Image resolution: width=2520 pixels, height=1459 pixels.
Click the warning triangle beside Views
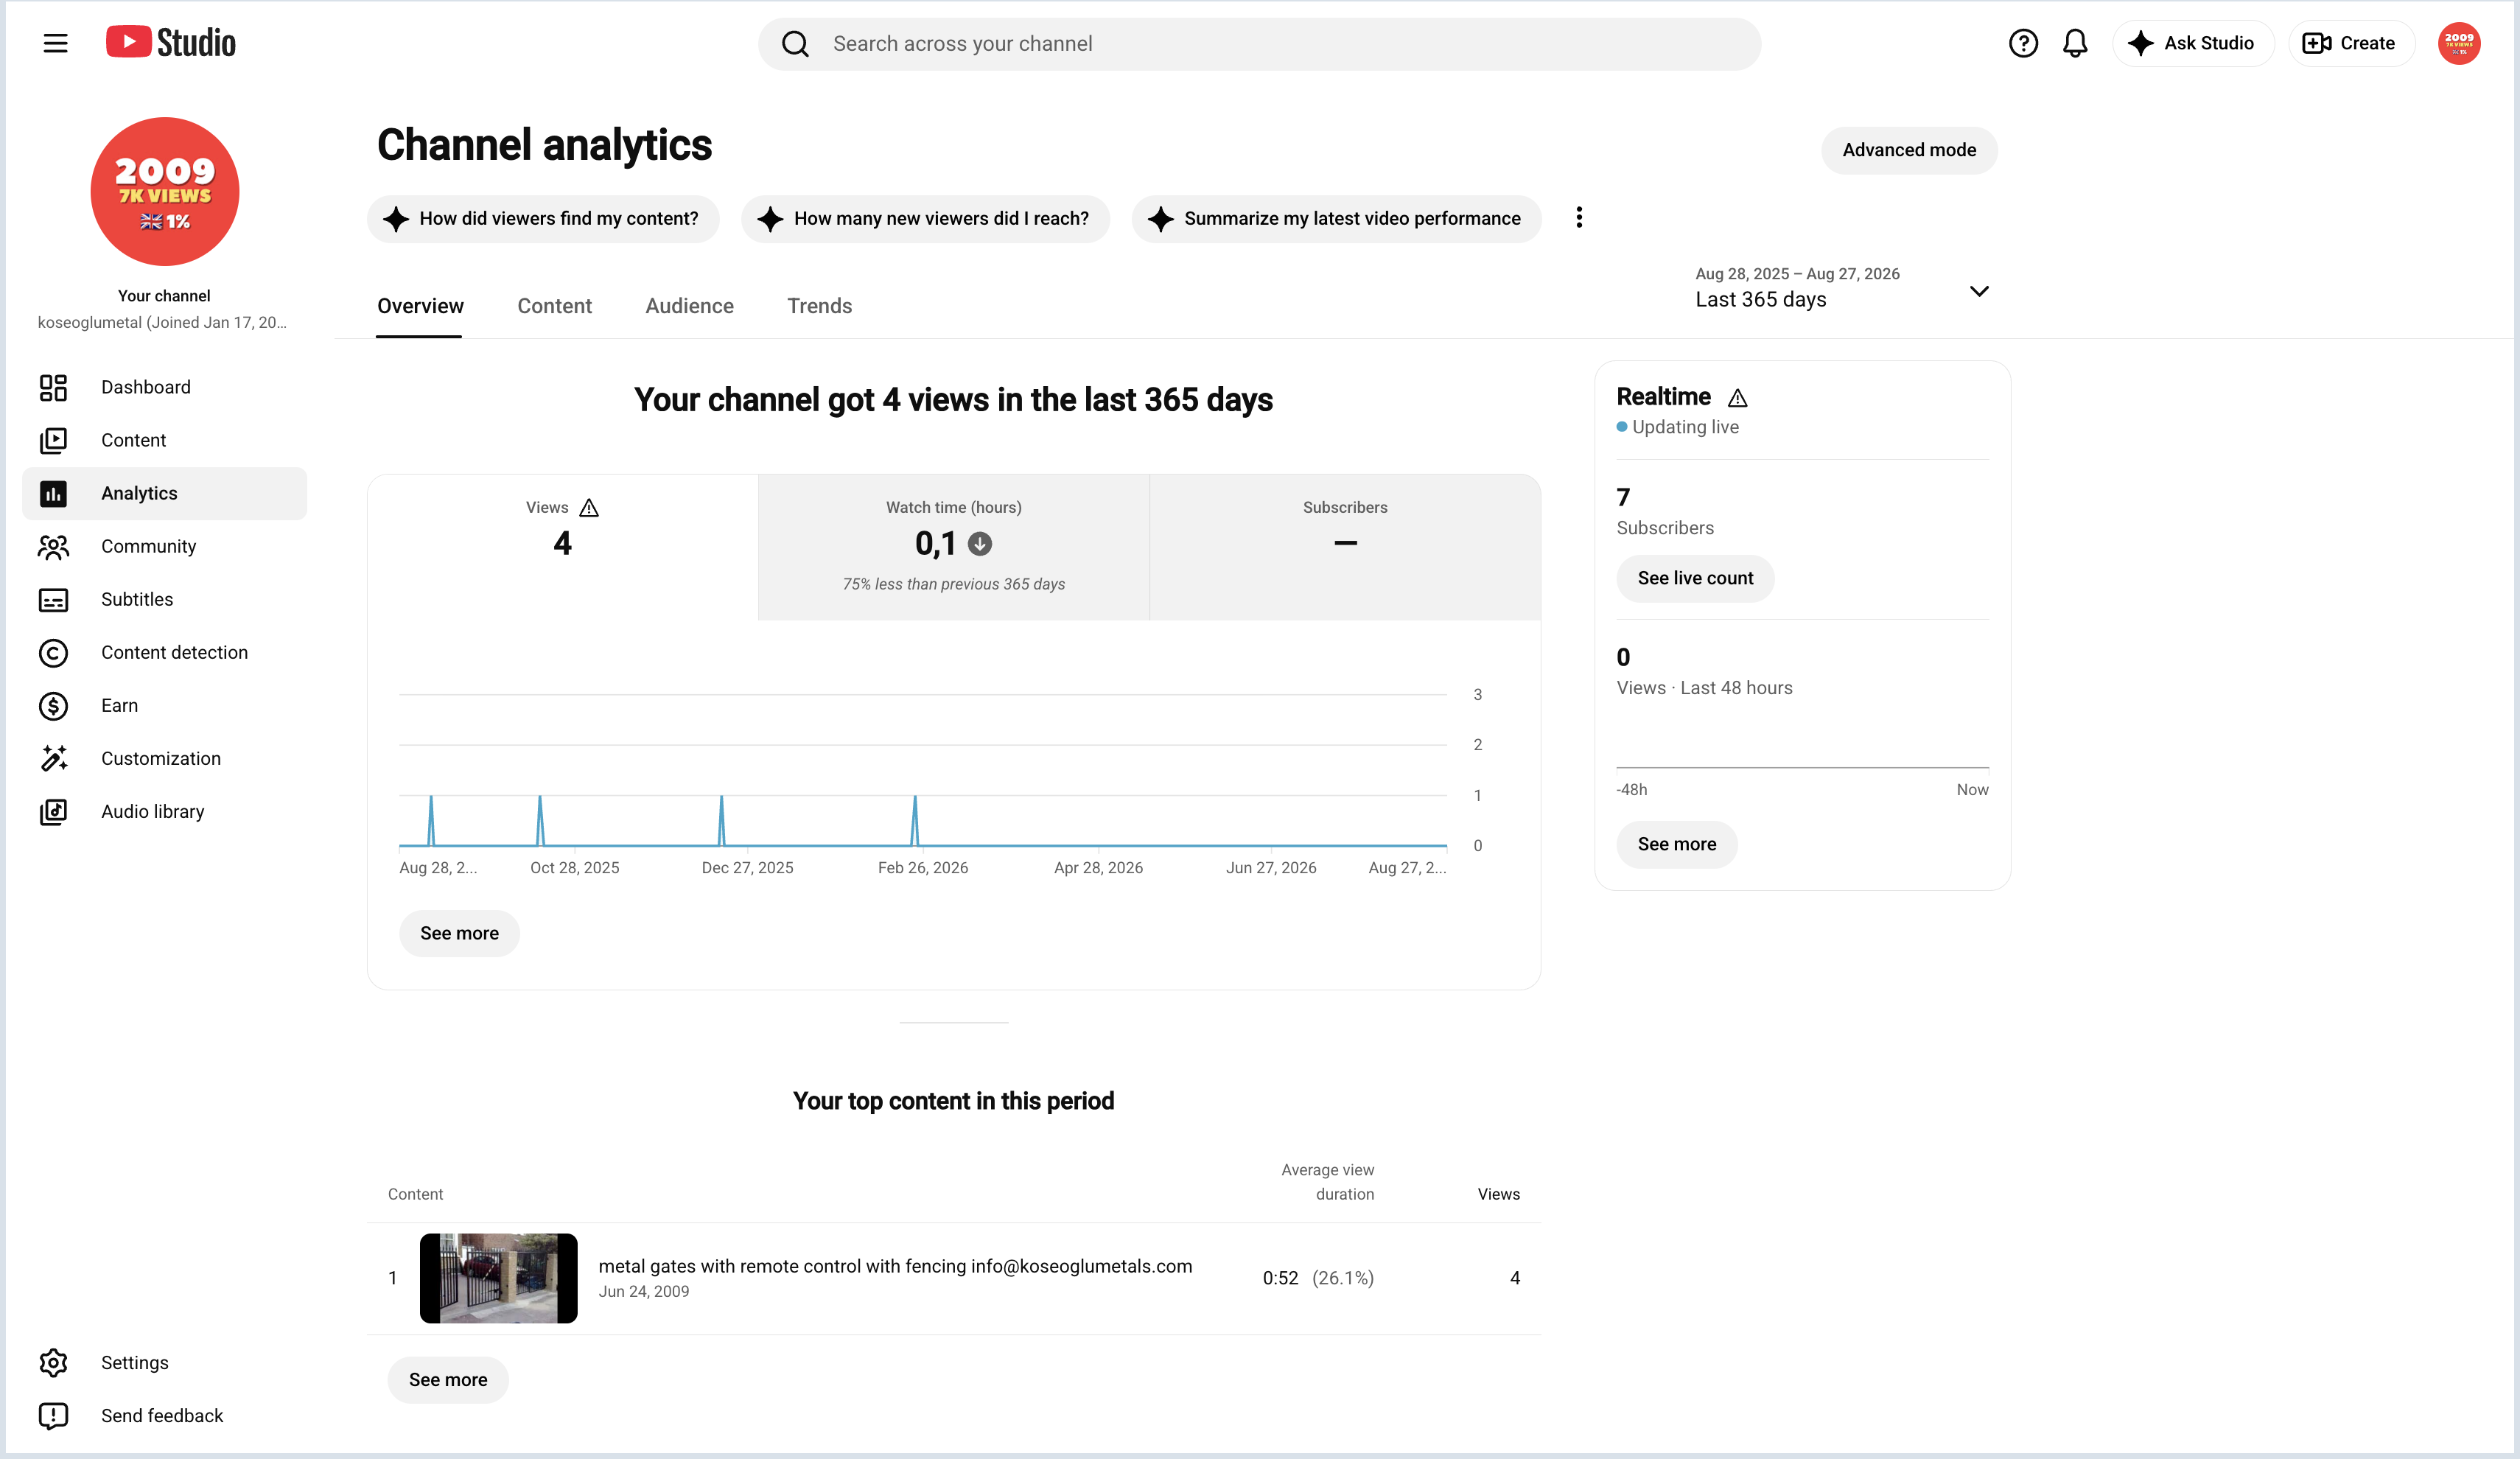point(589,508)
